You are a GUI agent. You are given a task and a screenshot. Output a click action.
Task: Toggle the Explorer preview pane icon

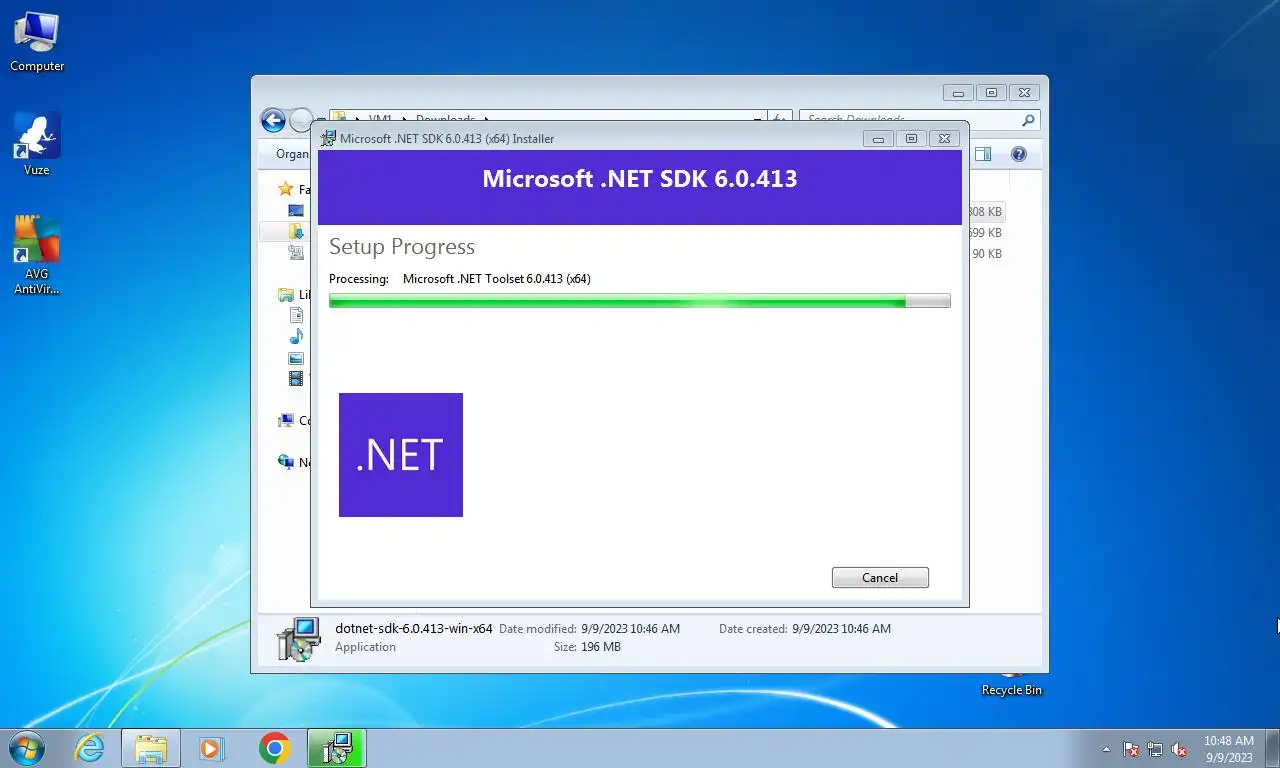(x=983, y=154)
